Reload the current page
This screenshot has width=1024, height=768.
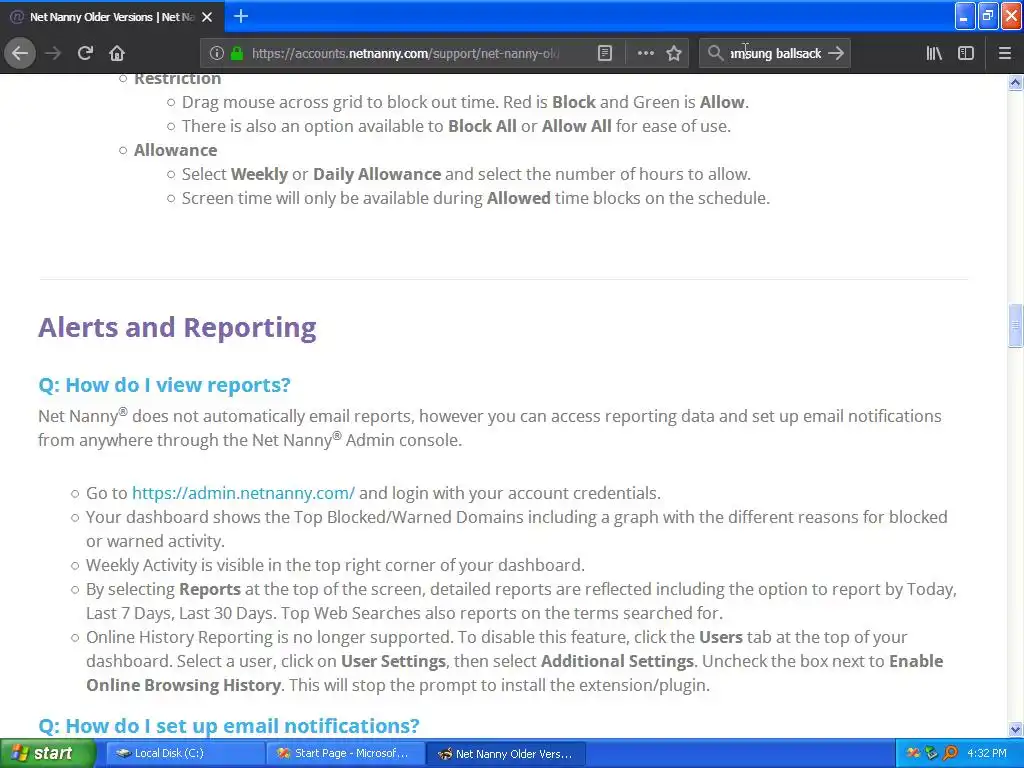tap(85, 53)
